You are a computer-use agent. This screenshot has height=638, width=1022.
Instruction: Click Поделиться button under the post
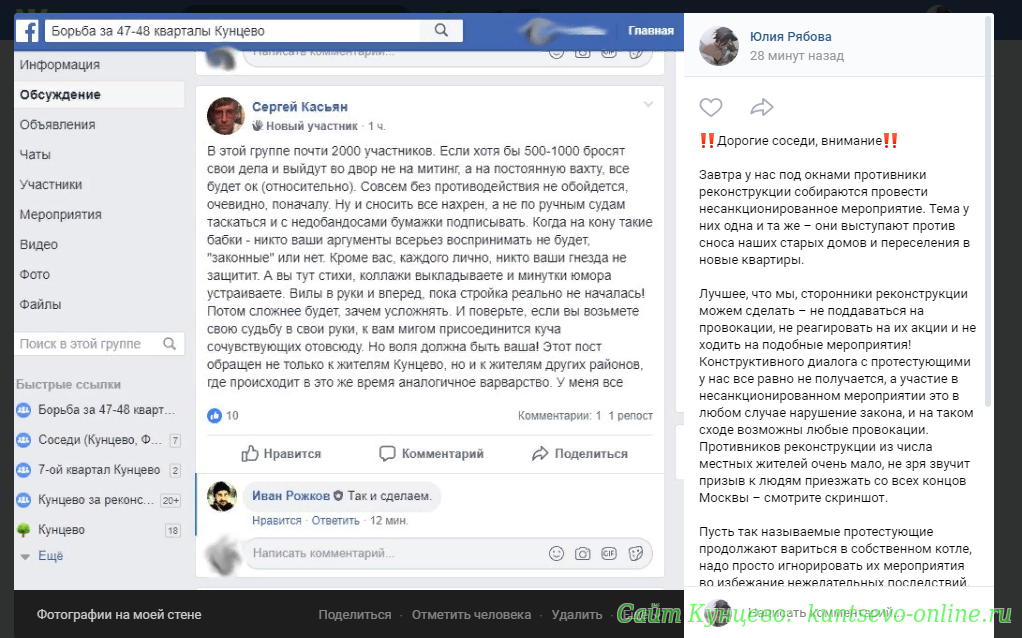[x=579, y=454]
